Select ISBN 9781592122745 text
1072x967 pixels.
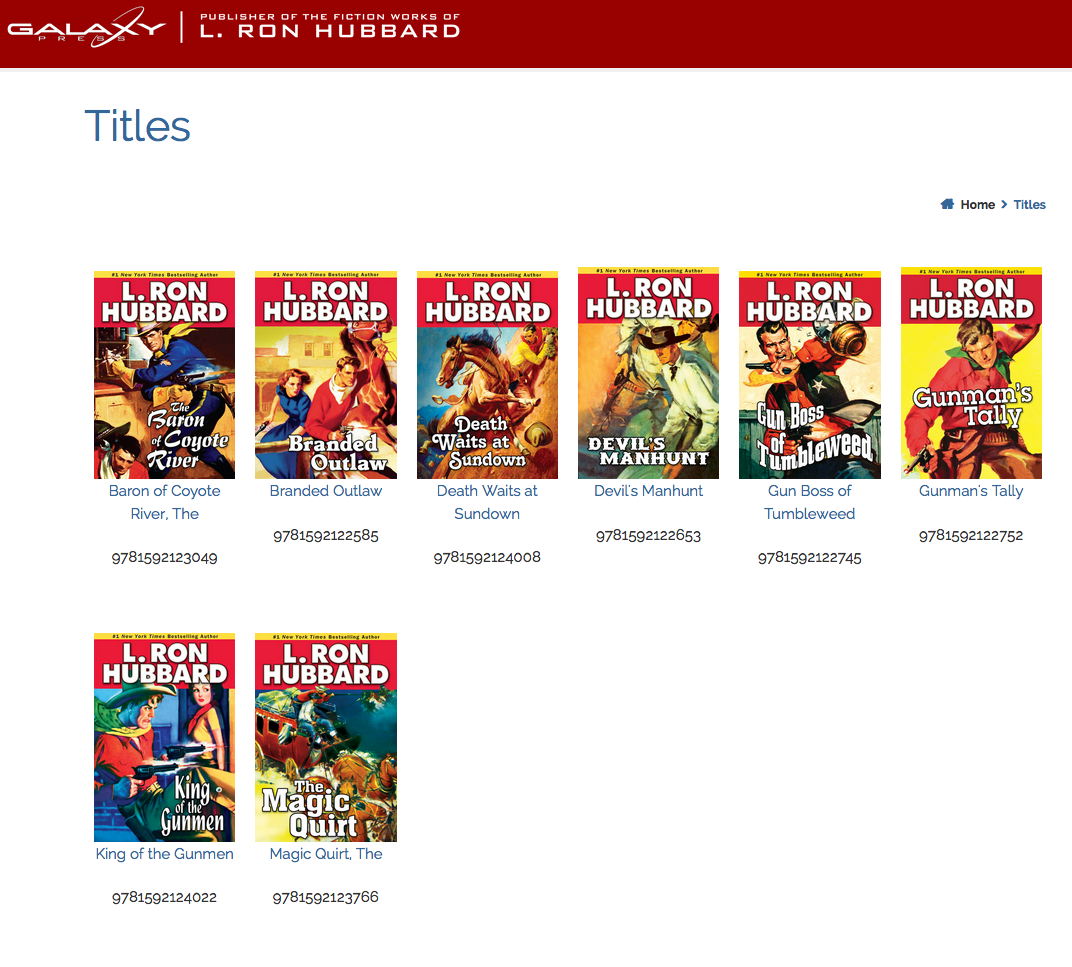(809, 557)
